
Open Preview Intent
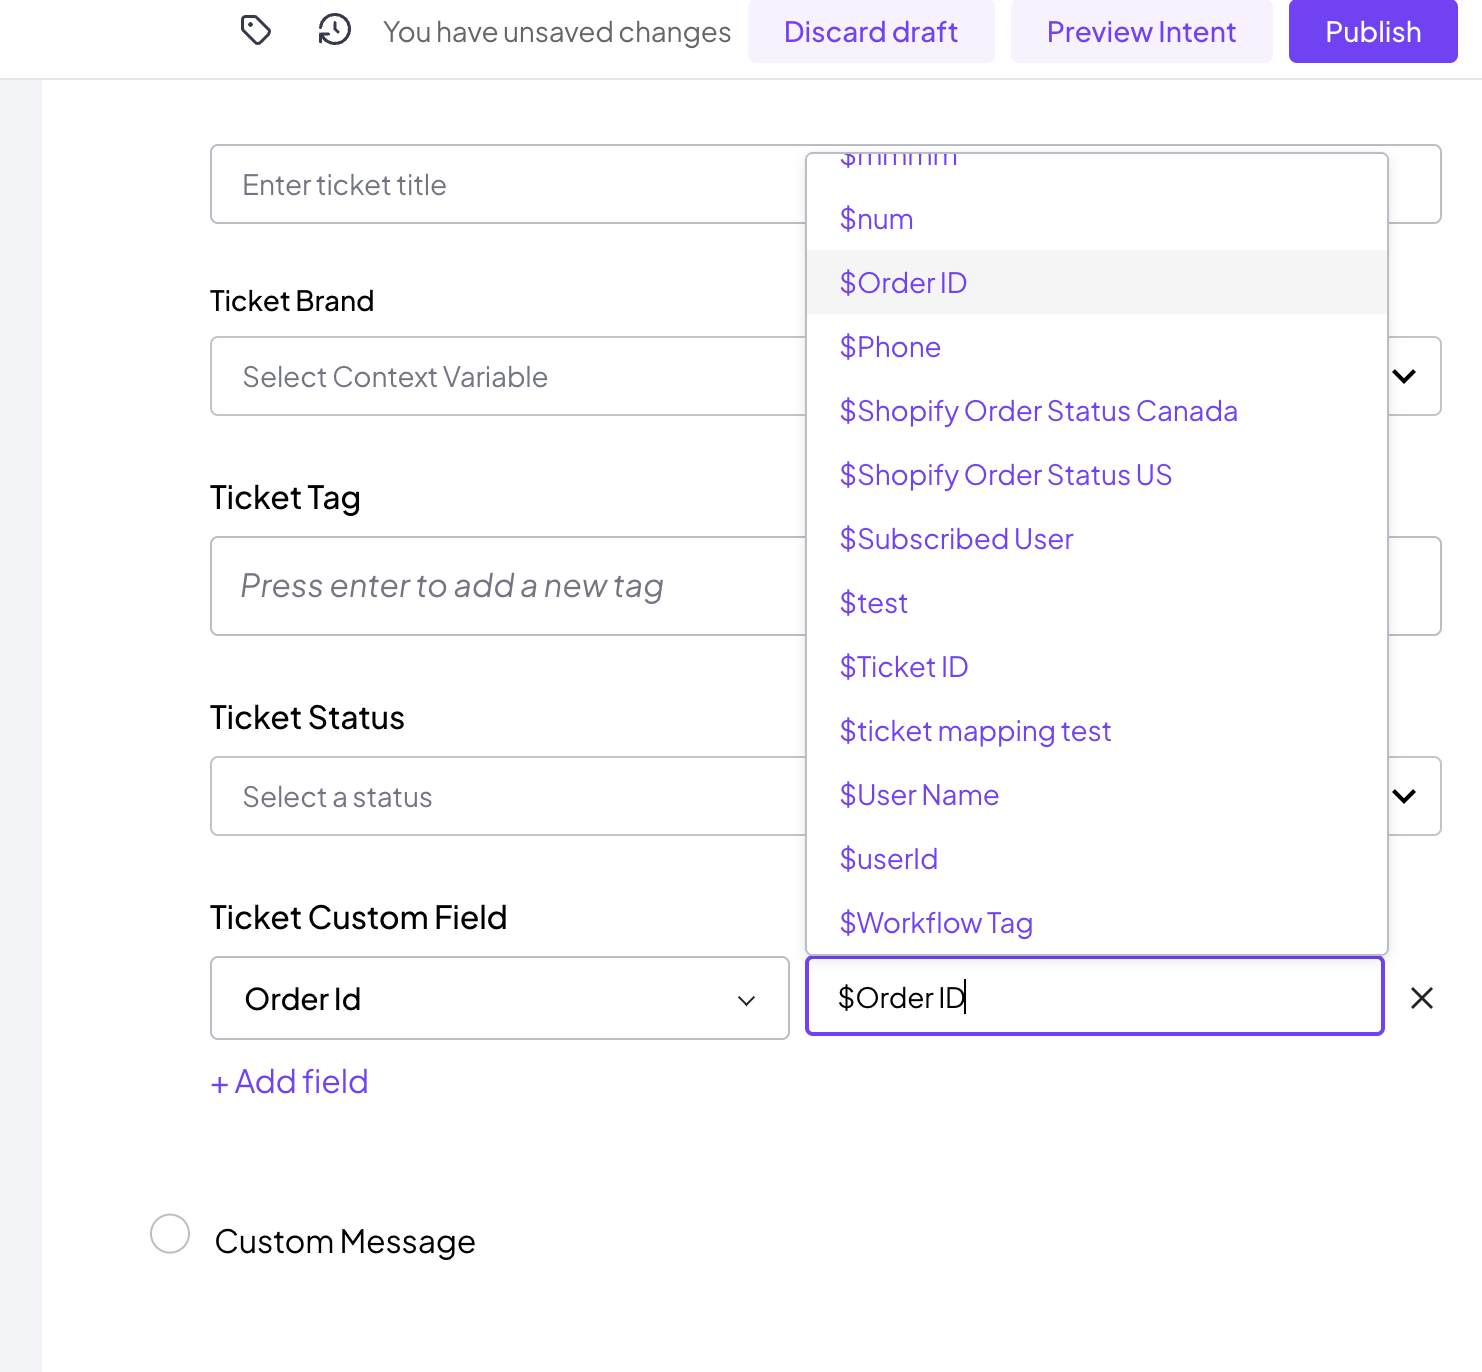click(1141, 32)
